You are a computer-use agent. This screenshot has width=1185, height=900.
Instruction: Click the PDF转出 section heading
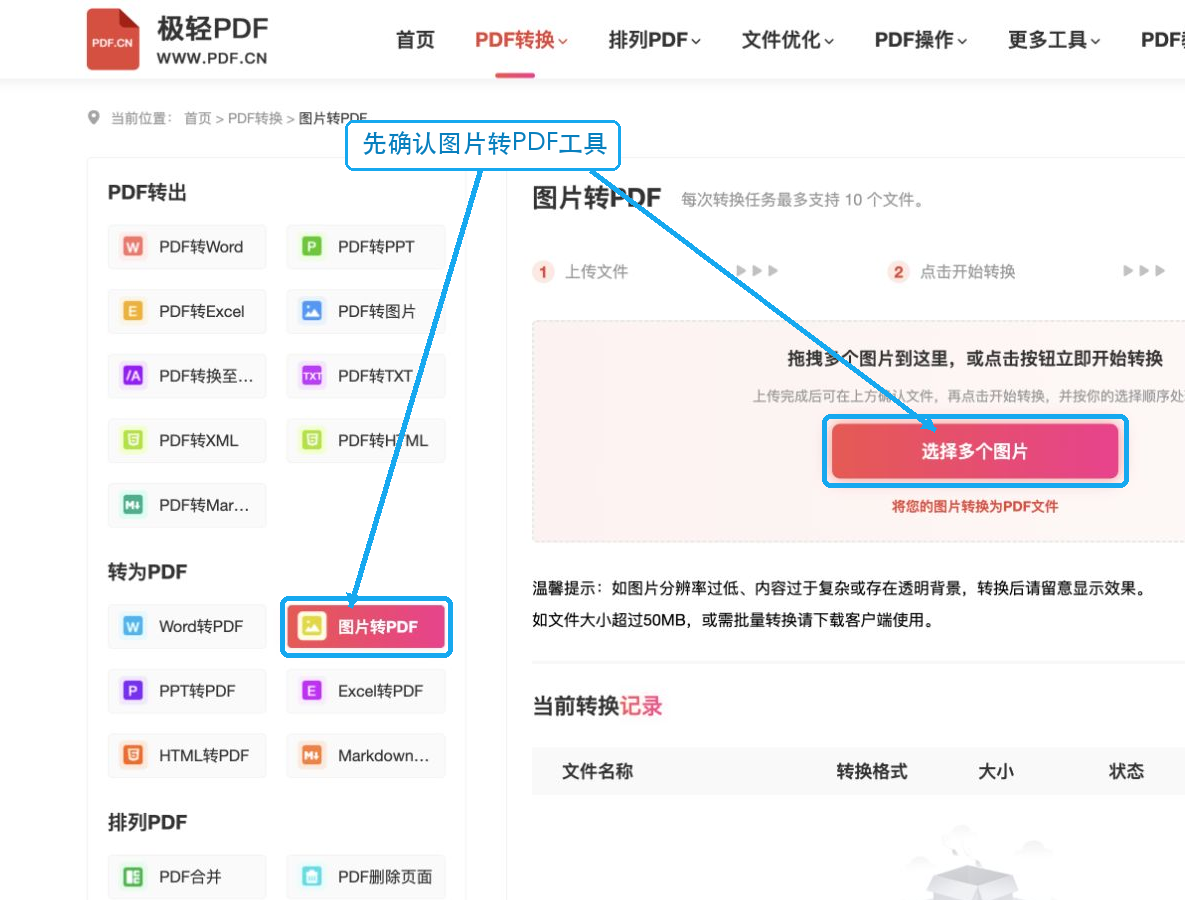[147, 192]
